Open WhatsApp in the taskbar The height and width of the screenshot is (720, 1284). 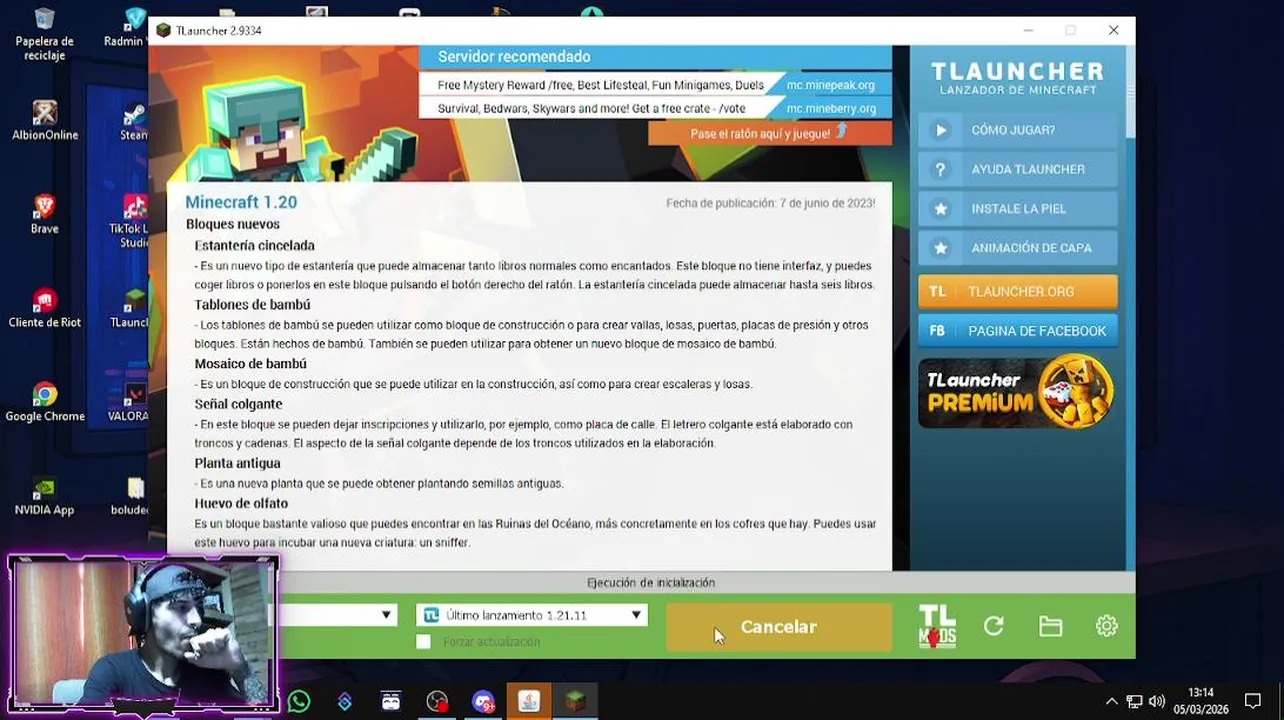point(299,702)
